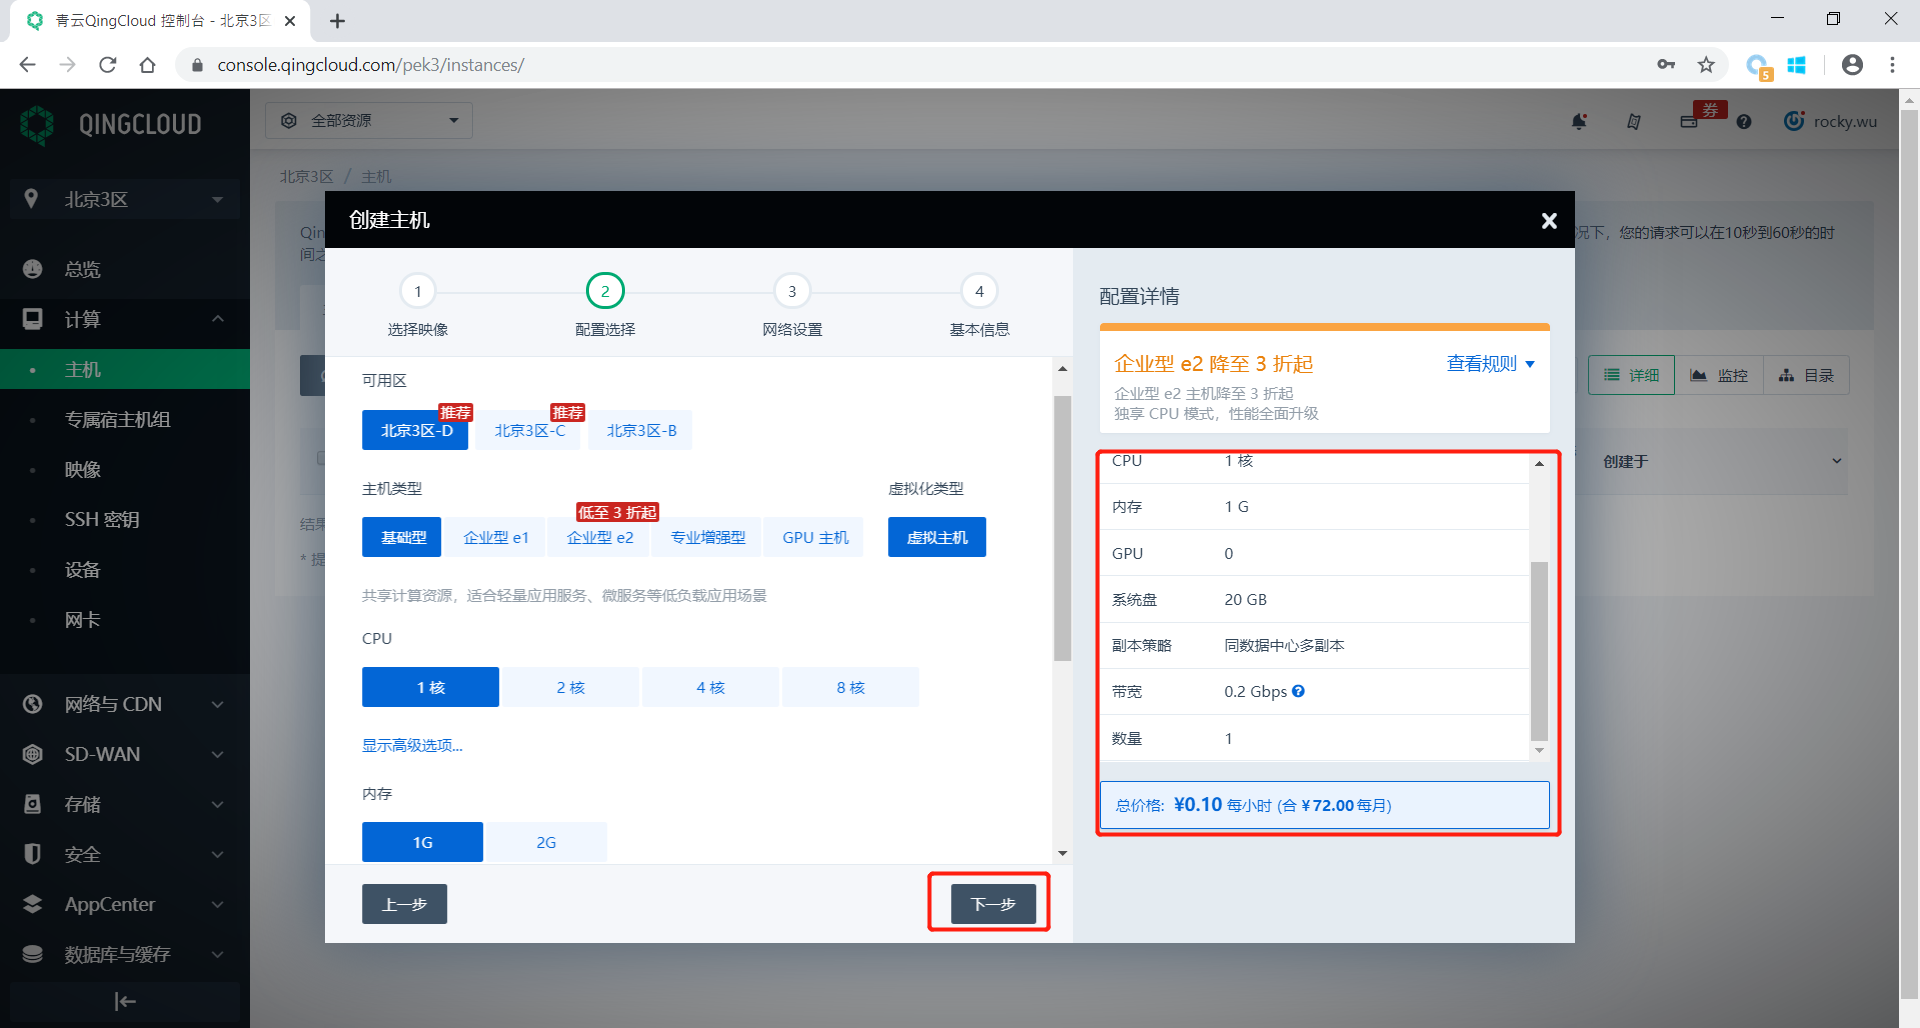Select availability zone 北京3区-C
Viewport: 1920px width, 1028px height.
(529, 430)
